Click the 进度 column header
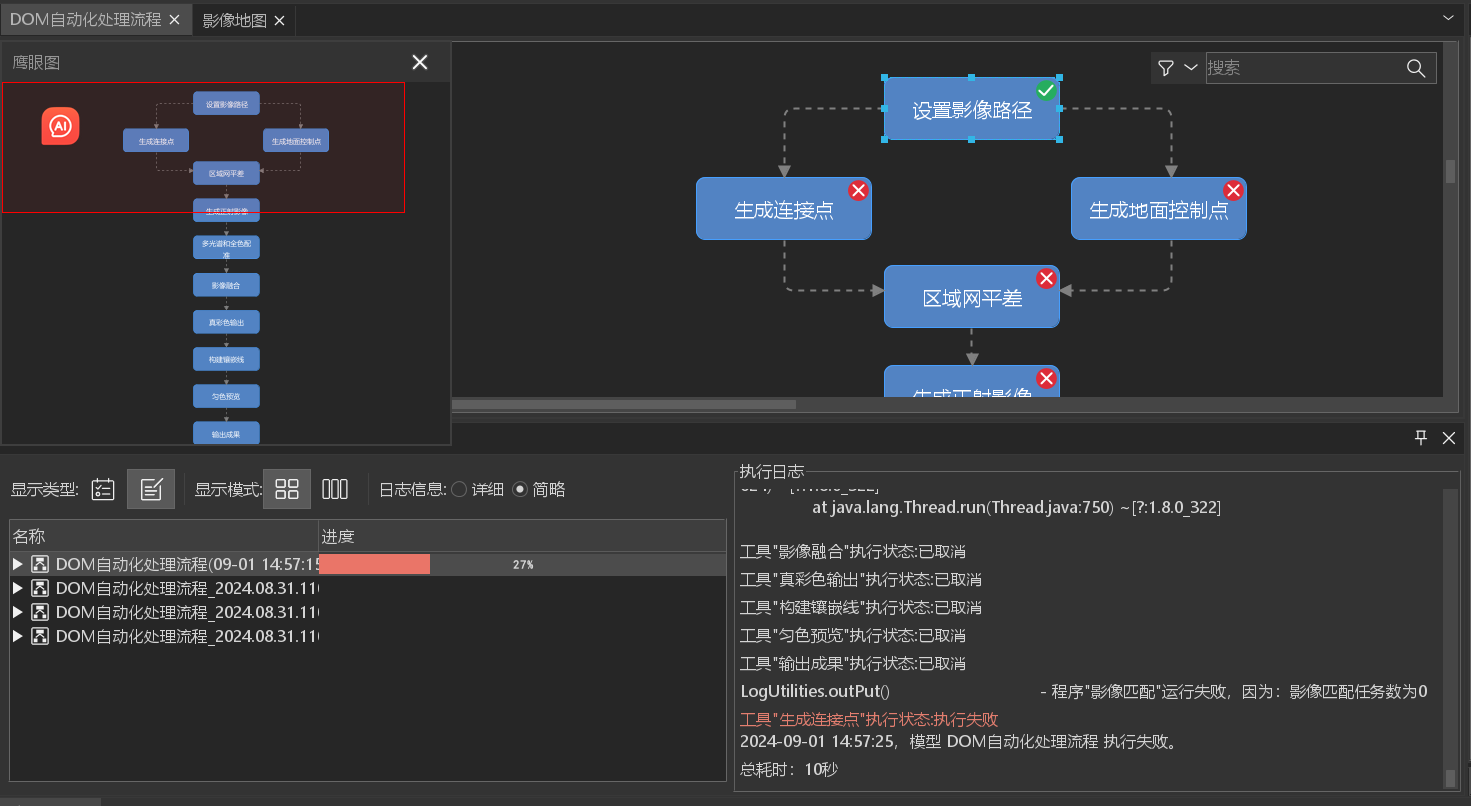 (522, 537)
